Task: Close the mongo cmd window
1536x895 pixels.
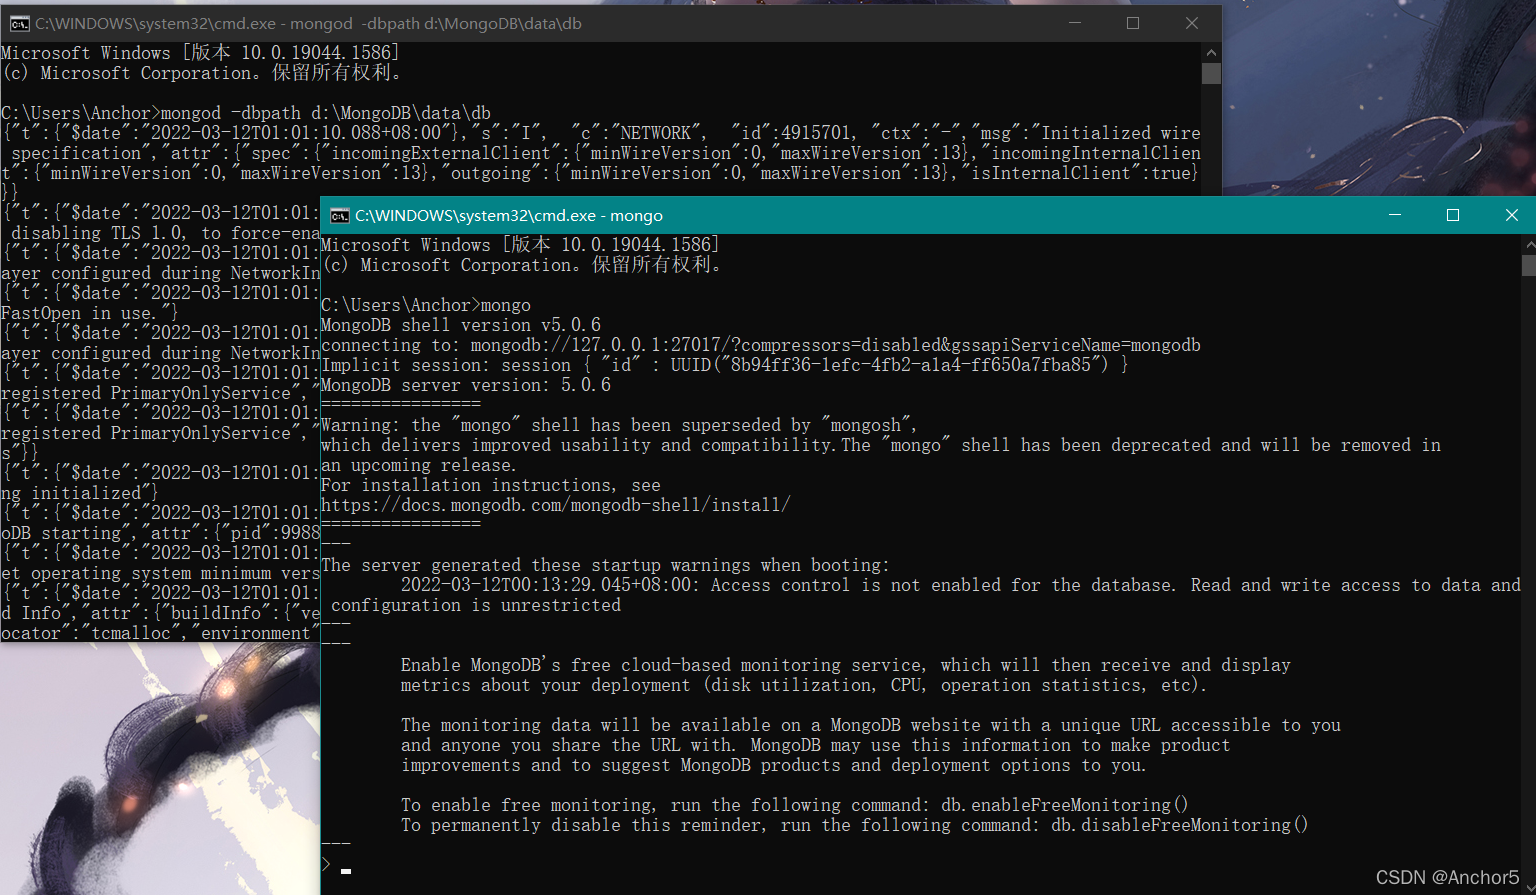Action: tap(1511, 215)
